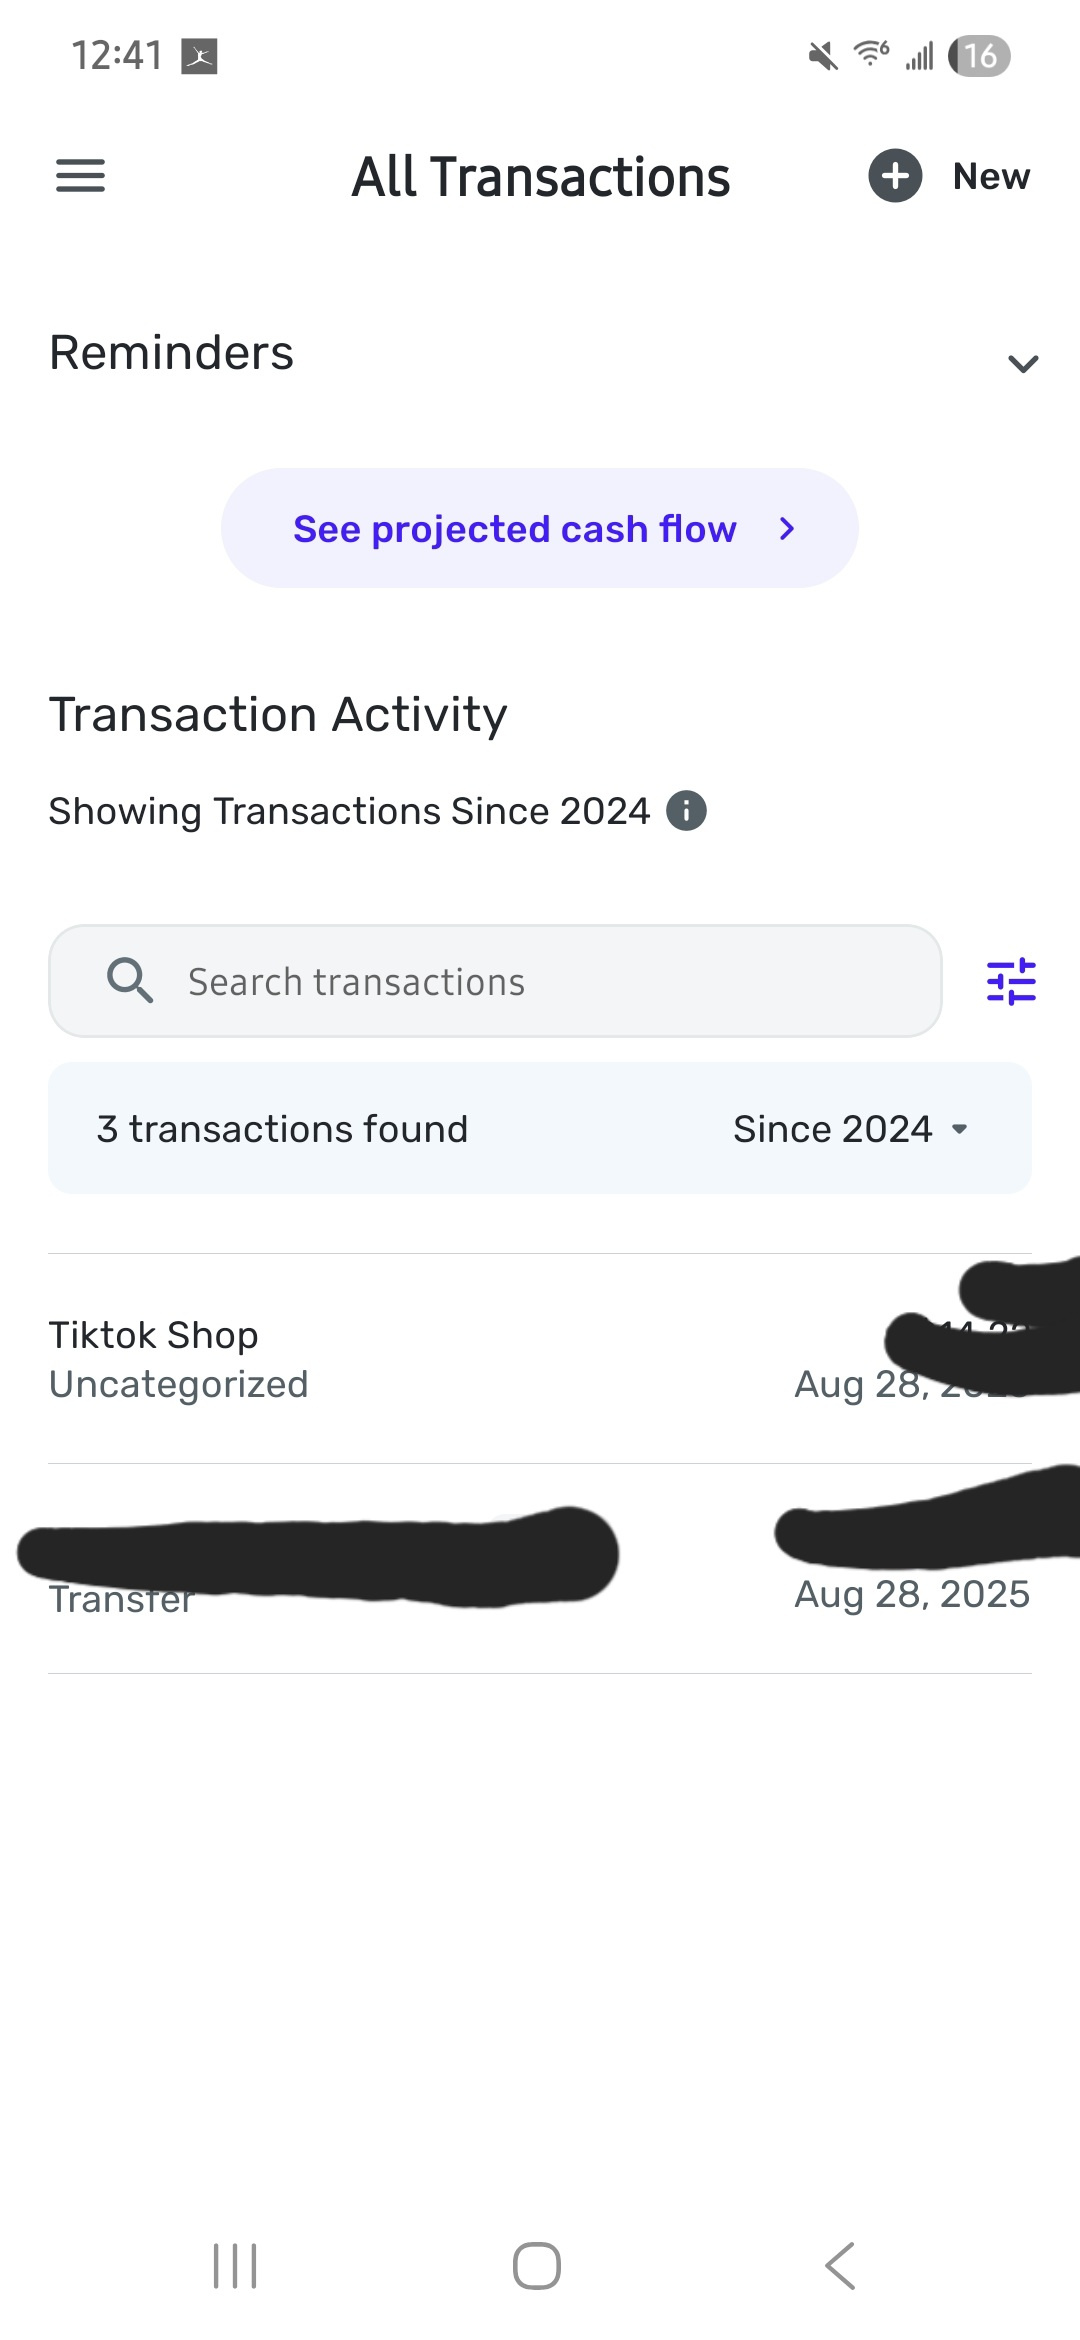Tap the New transaction label
Screen dimensions: 1080x2340
pyautogui.click(x=991, y=176)
